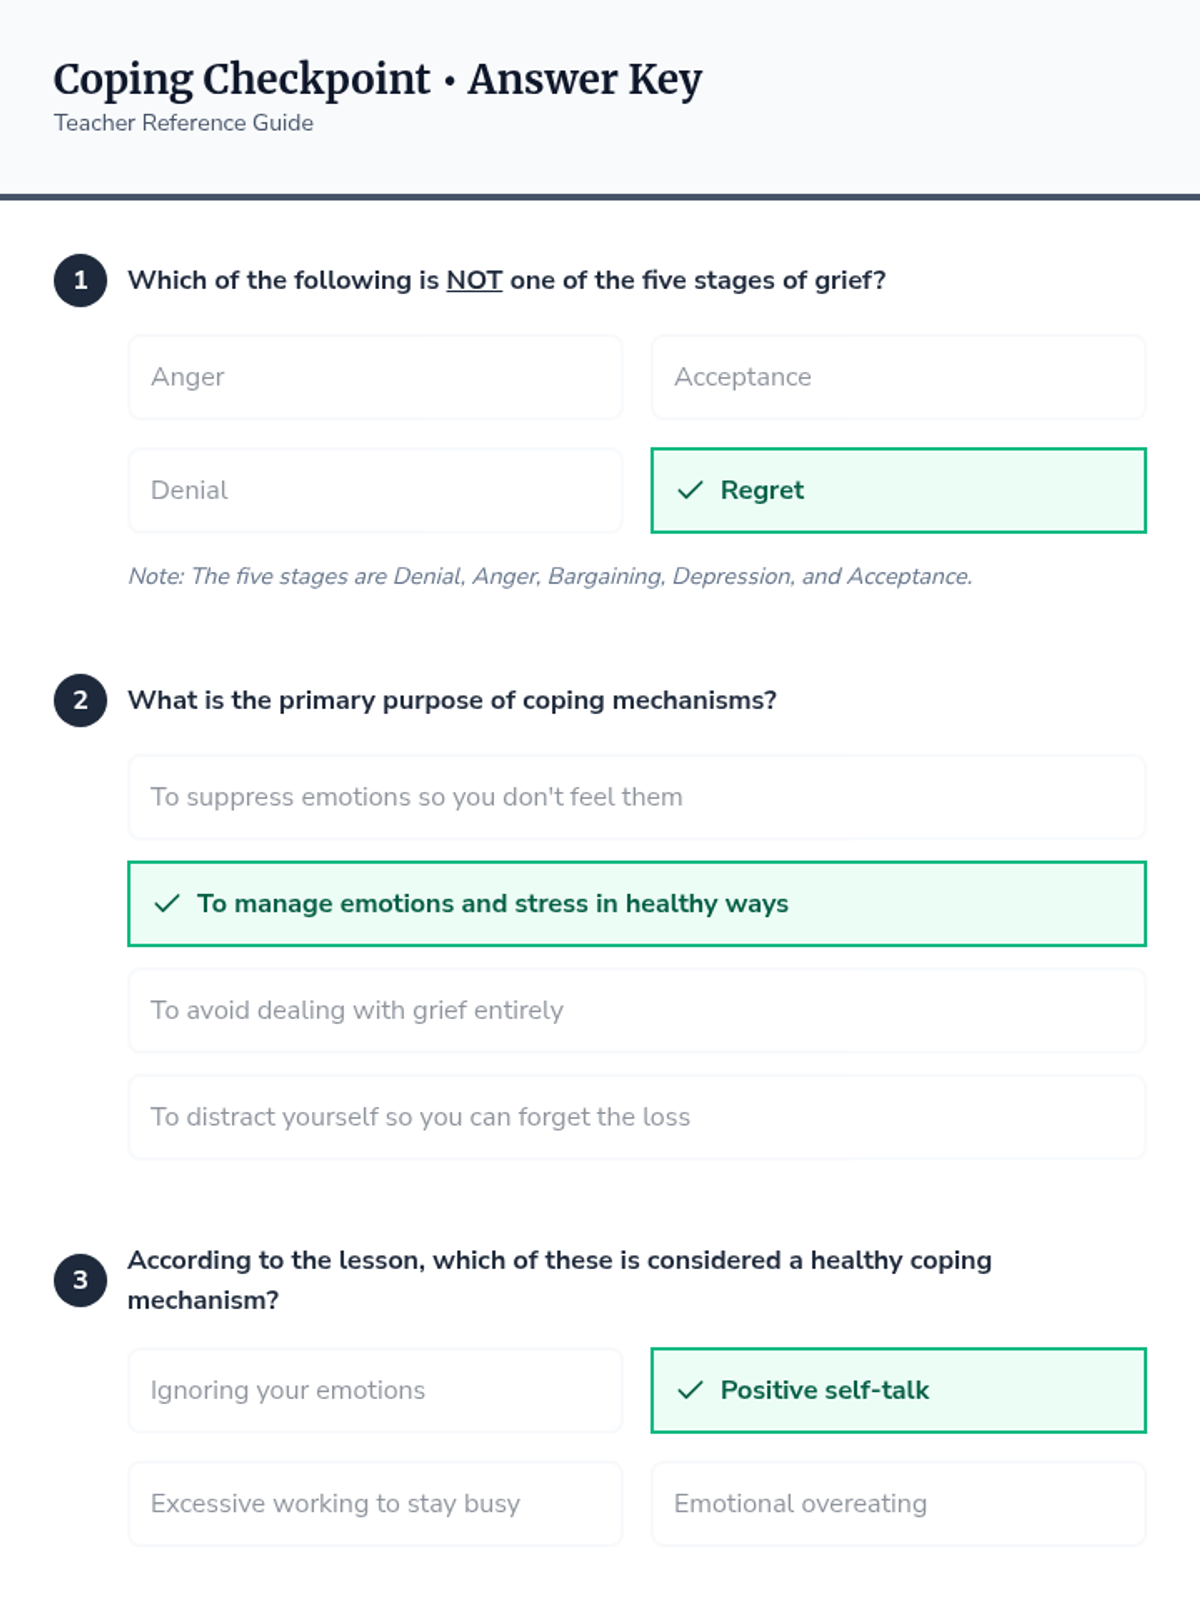Click the question 2 number badge

point(80,700)
